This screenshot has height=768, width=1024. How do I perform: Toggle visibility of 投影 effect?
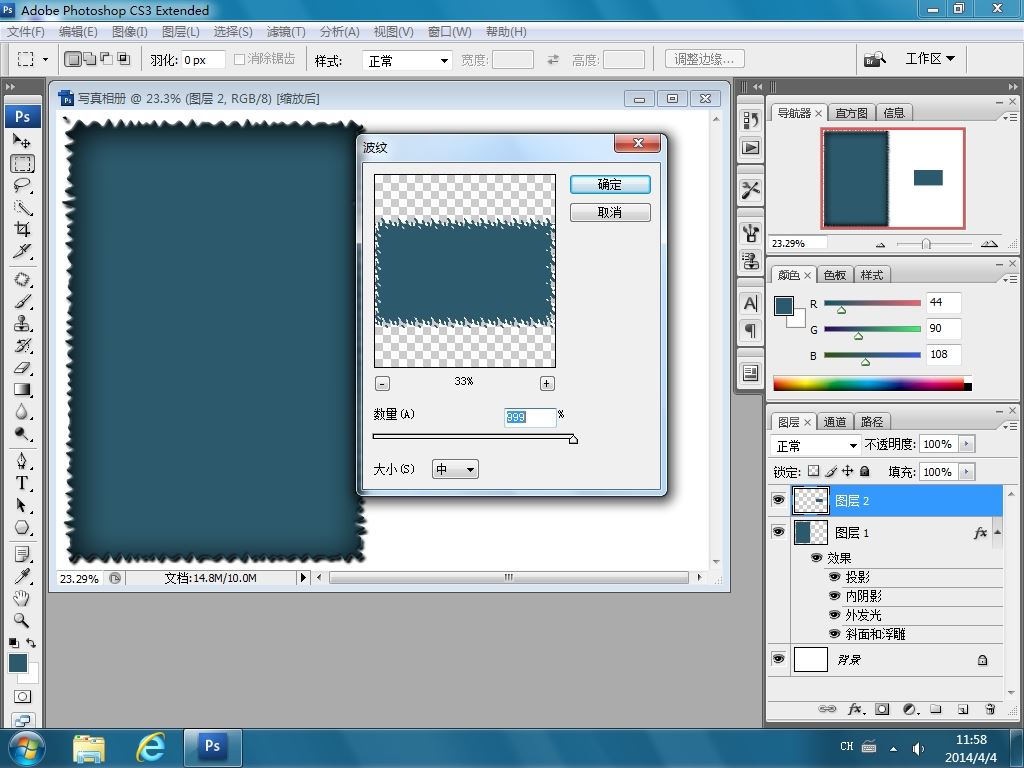tap(835, 577)
